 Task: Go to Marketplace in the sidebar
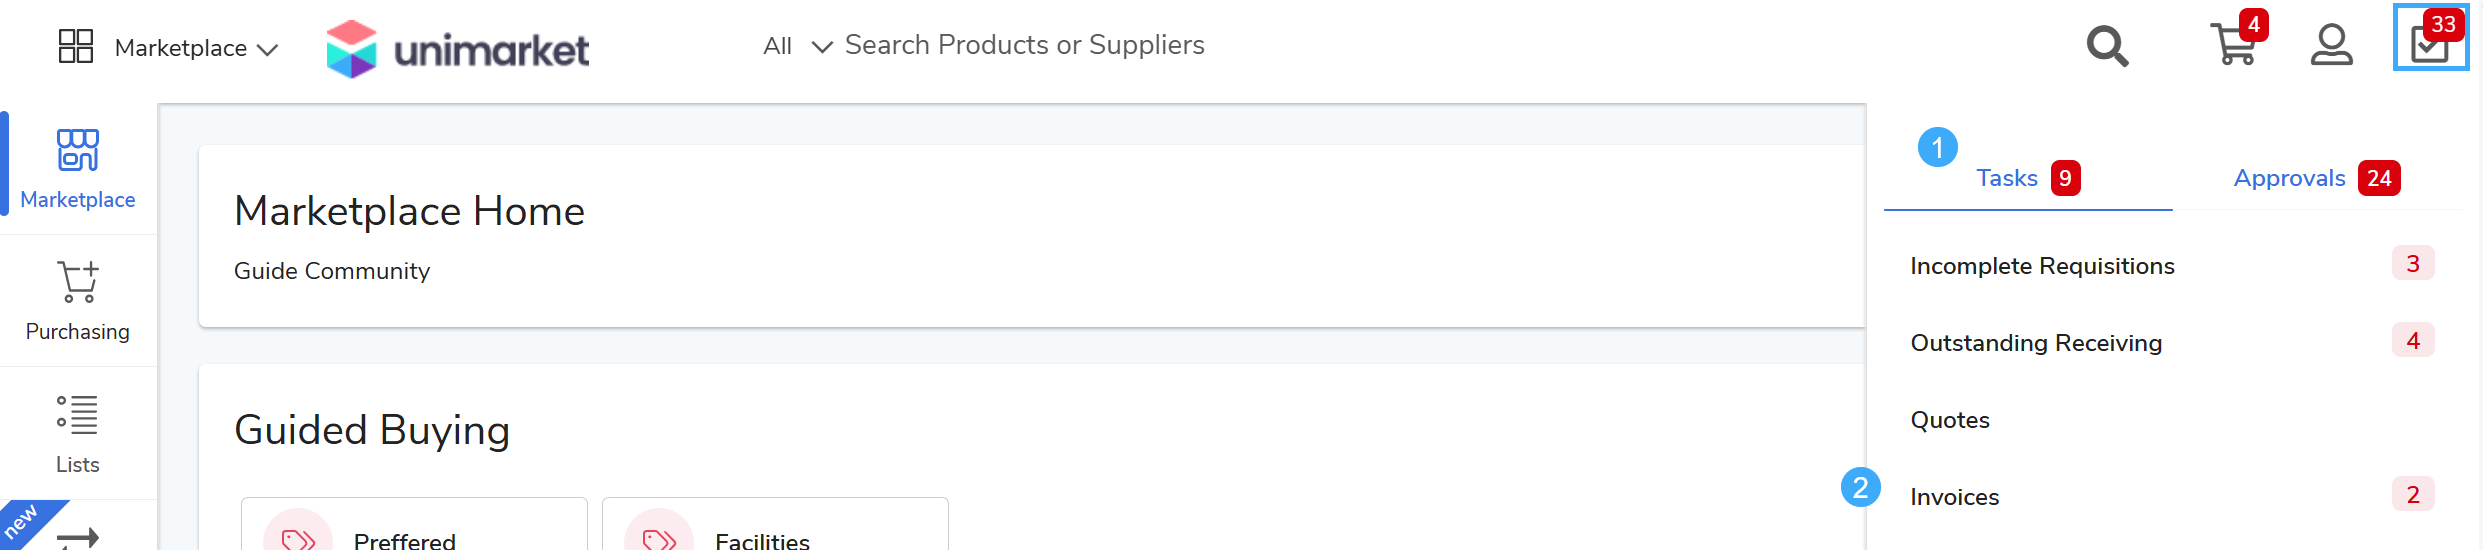coord(78,170)
